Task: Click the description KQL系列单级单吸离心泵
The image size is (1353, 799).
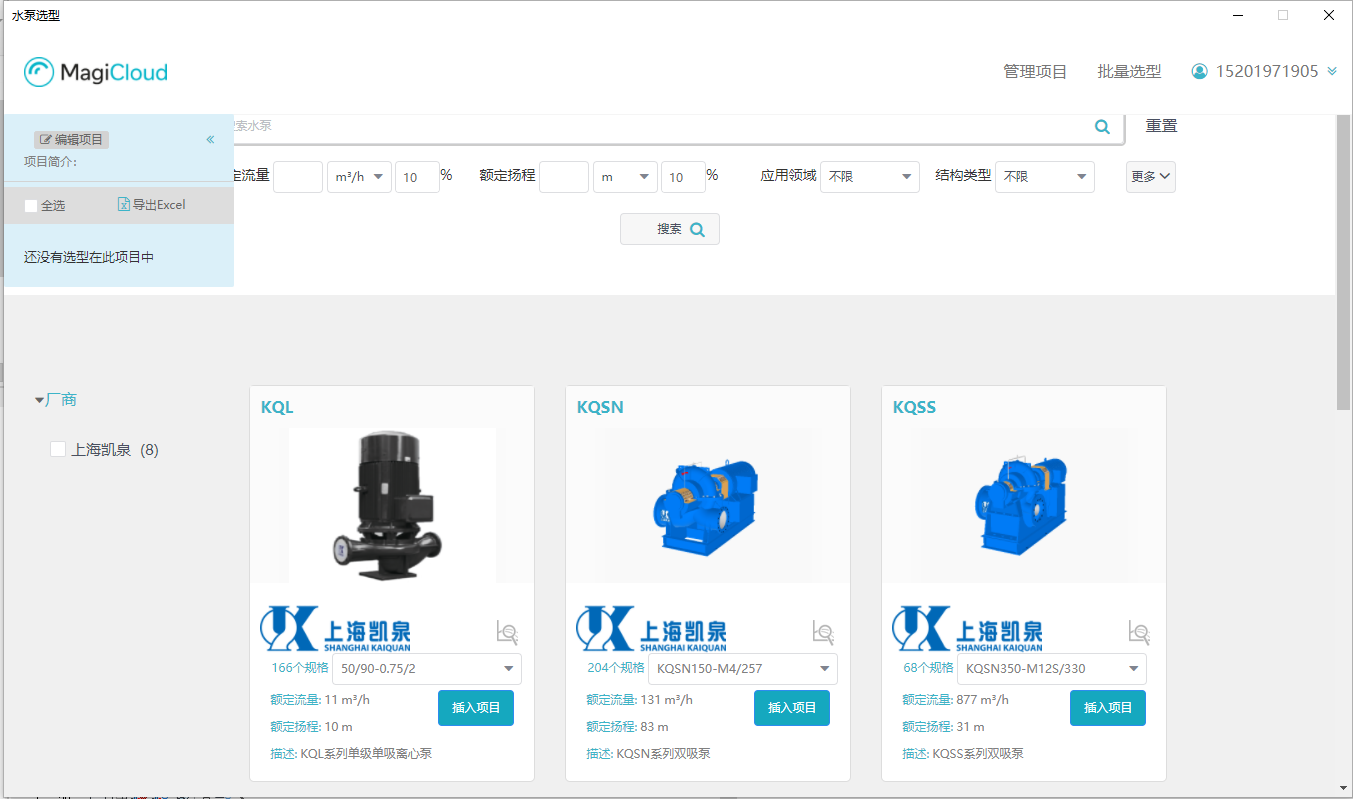Action: coord(366,754)
